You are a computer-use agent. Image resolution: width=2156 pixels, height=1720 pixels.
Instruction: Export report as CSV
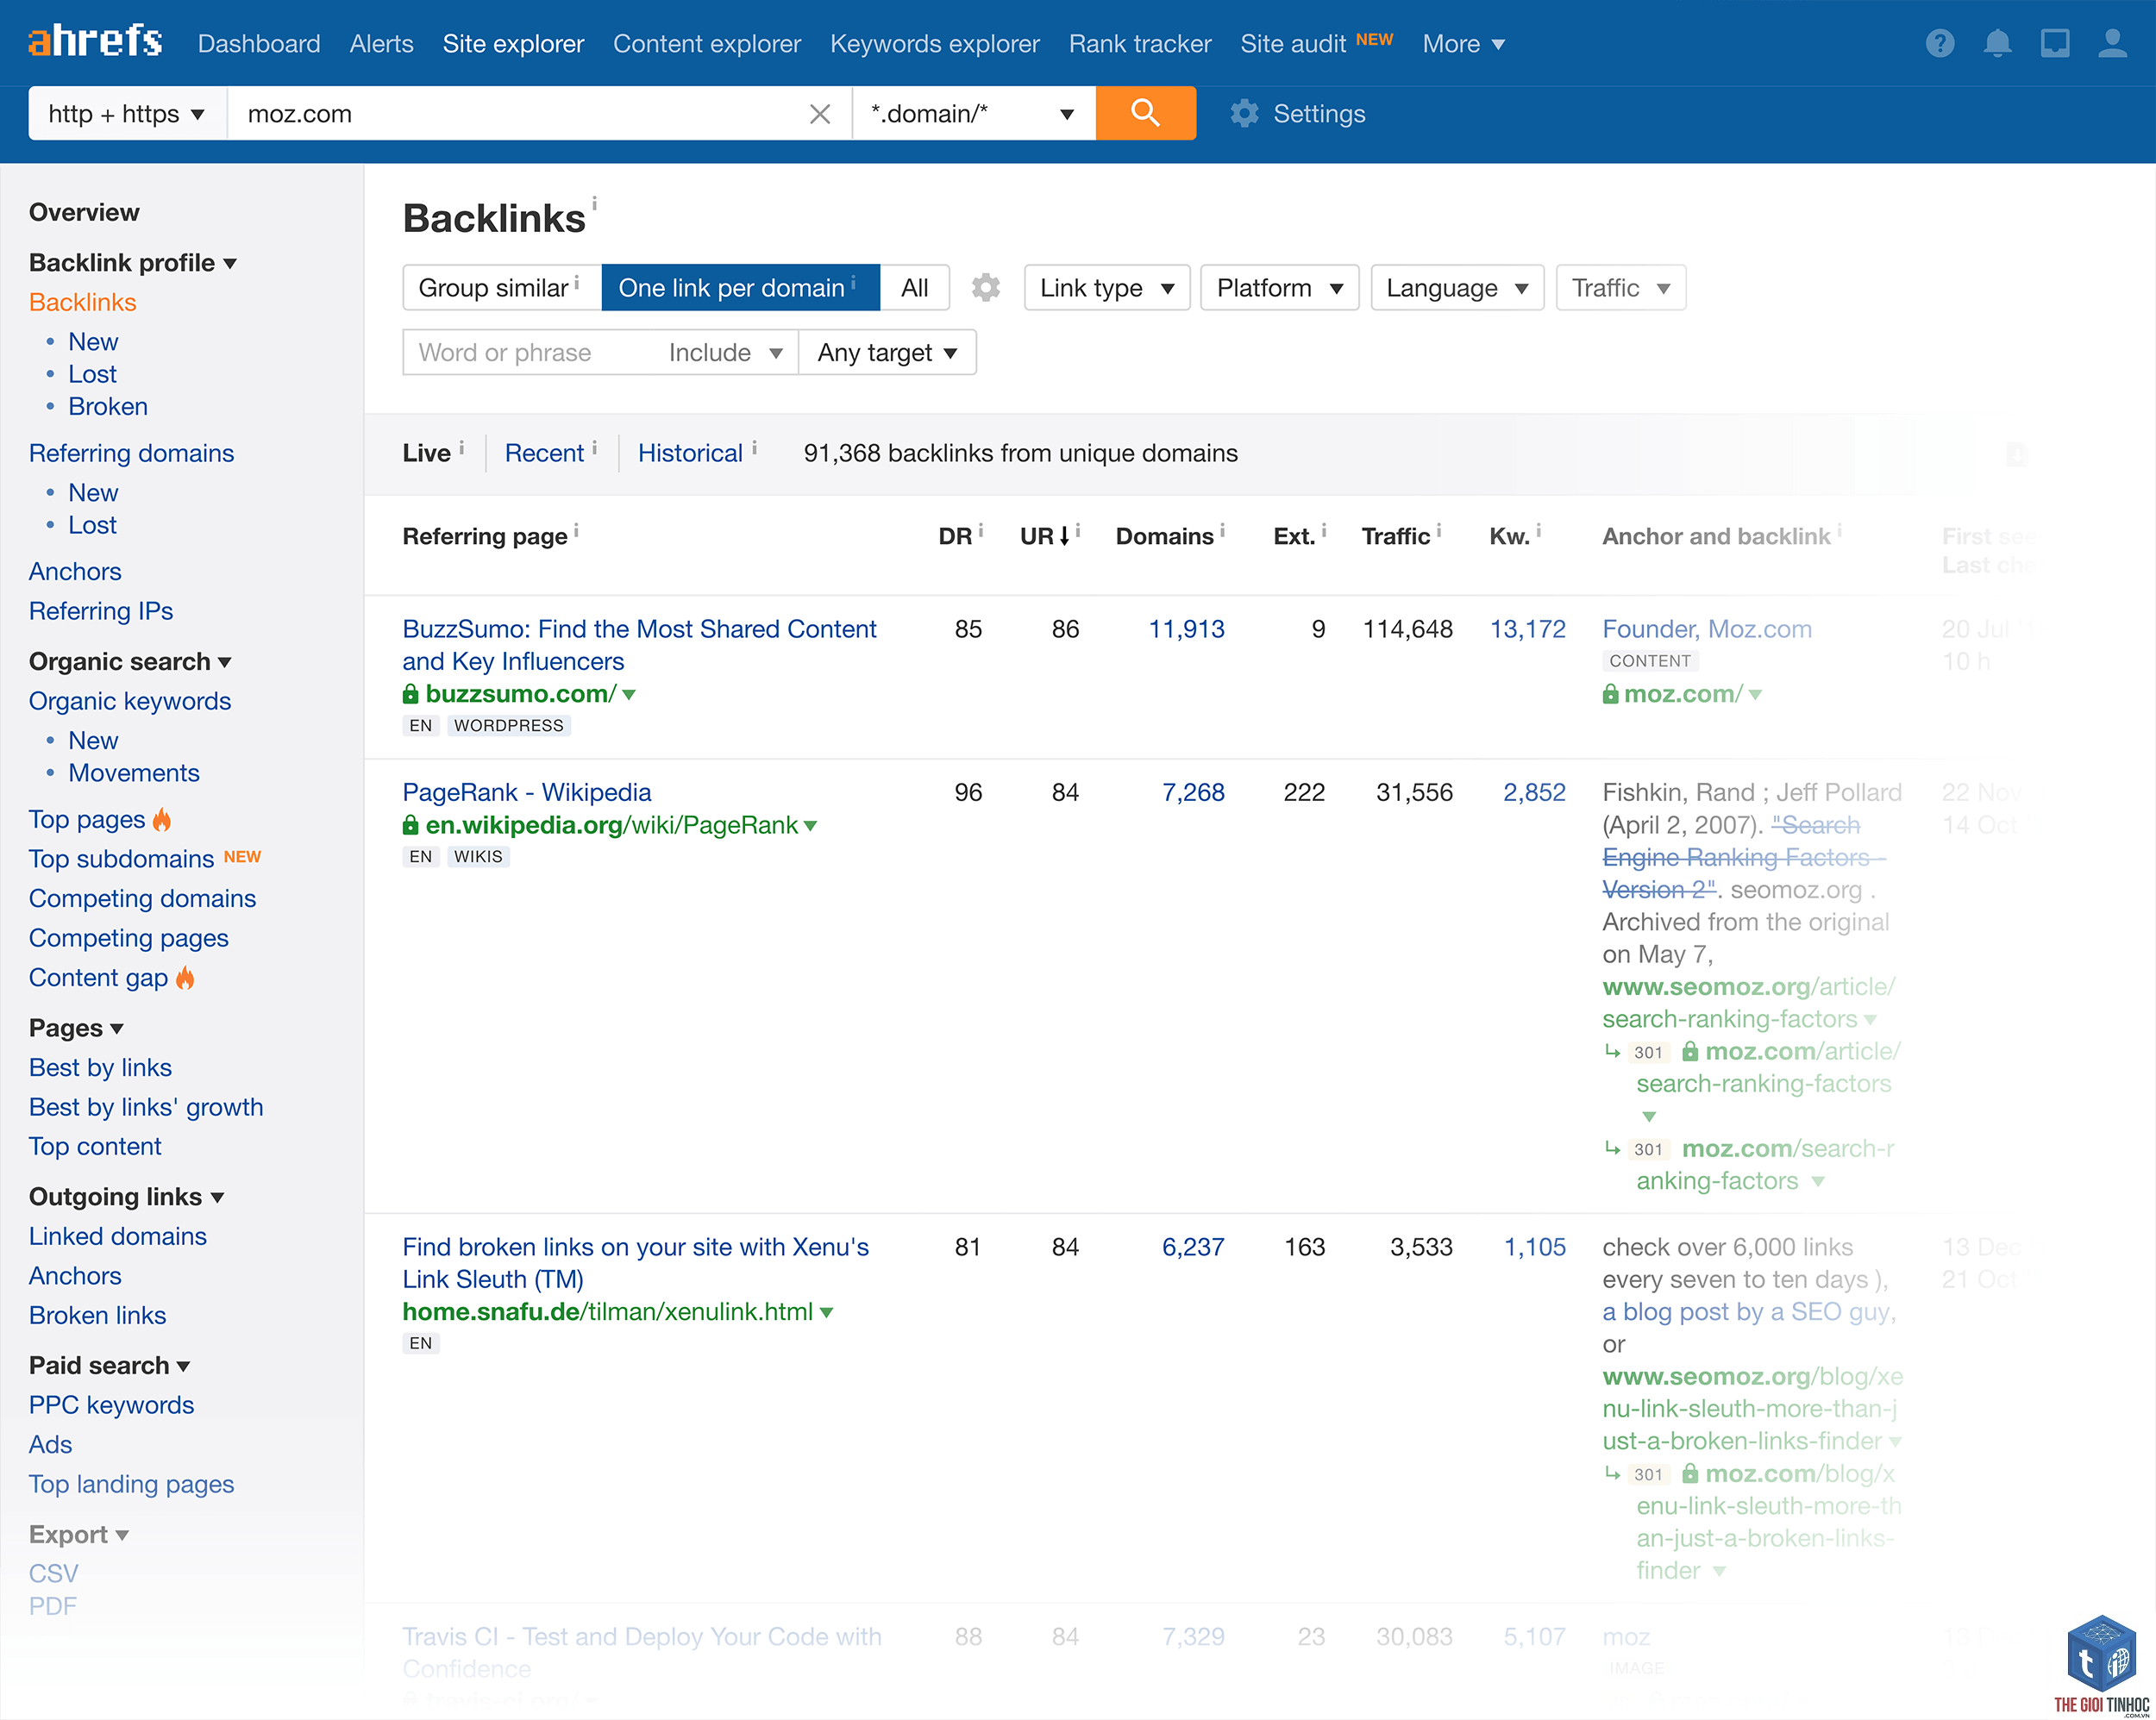[x=53, y=1573]
